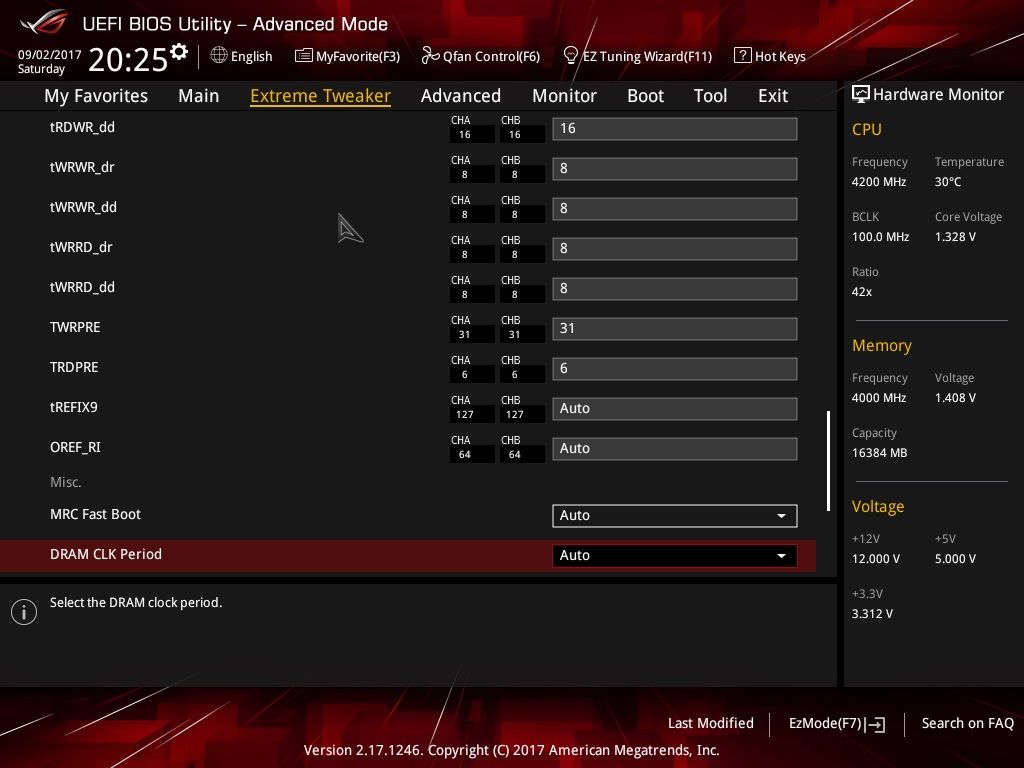The image size is (1024, 768).
Task: Click the ROG logo icon
Action: click(x=44, y=22)
